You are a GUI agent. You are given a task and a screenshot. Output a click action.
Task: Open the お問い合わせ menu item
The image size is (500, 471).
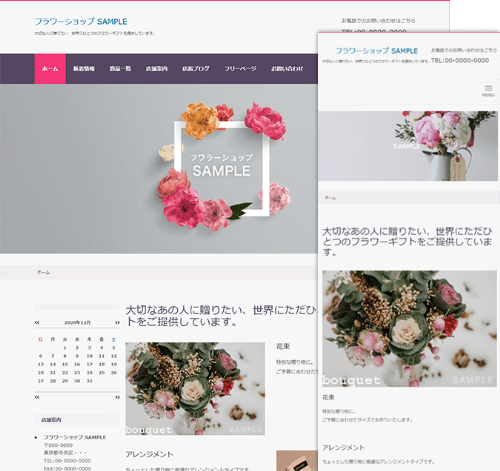coord(287,69)
